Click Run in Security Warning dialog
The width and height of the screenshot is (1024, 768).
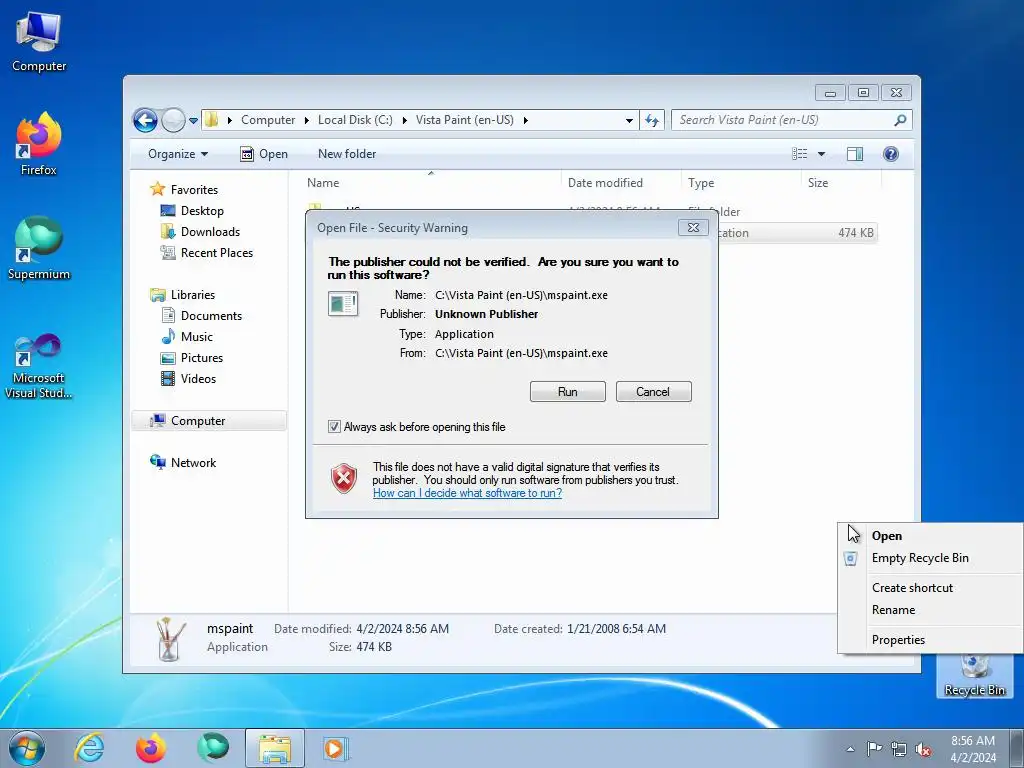click(x=568, y=392)
